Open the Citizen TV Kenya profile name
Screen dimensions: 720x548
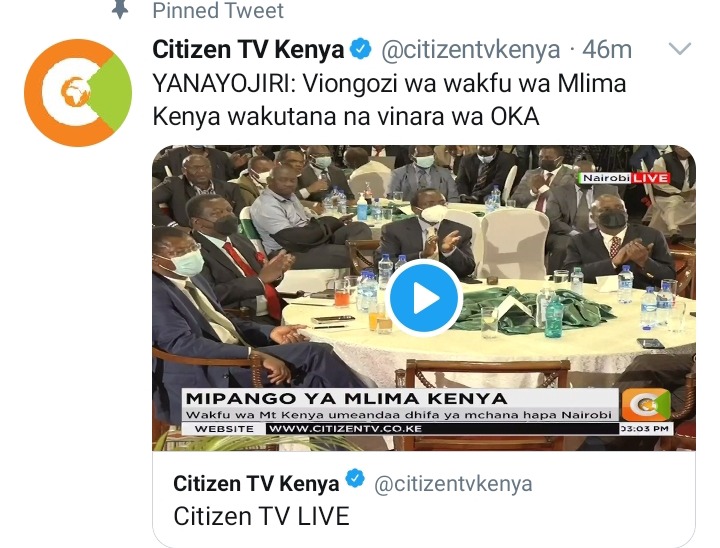[248, 50]
